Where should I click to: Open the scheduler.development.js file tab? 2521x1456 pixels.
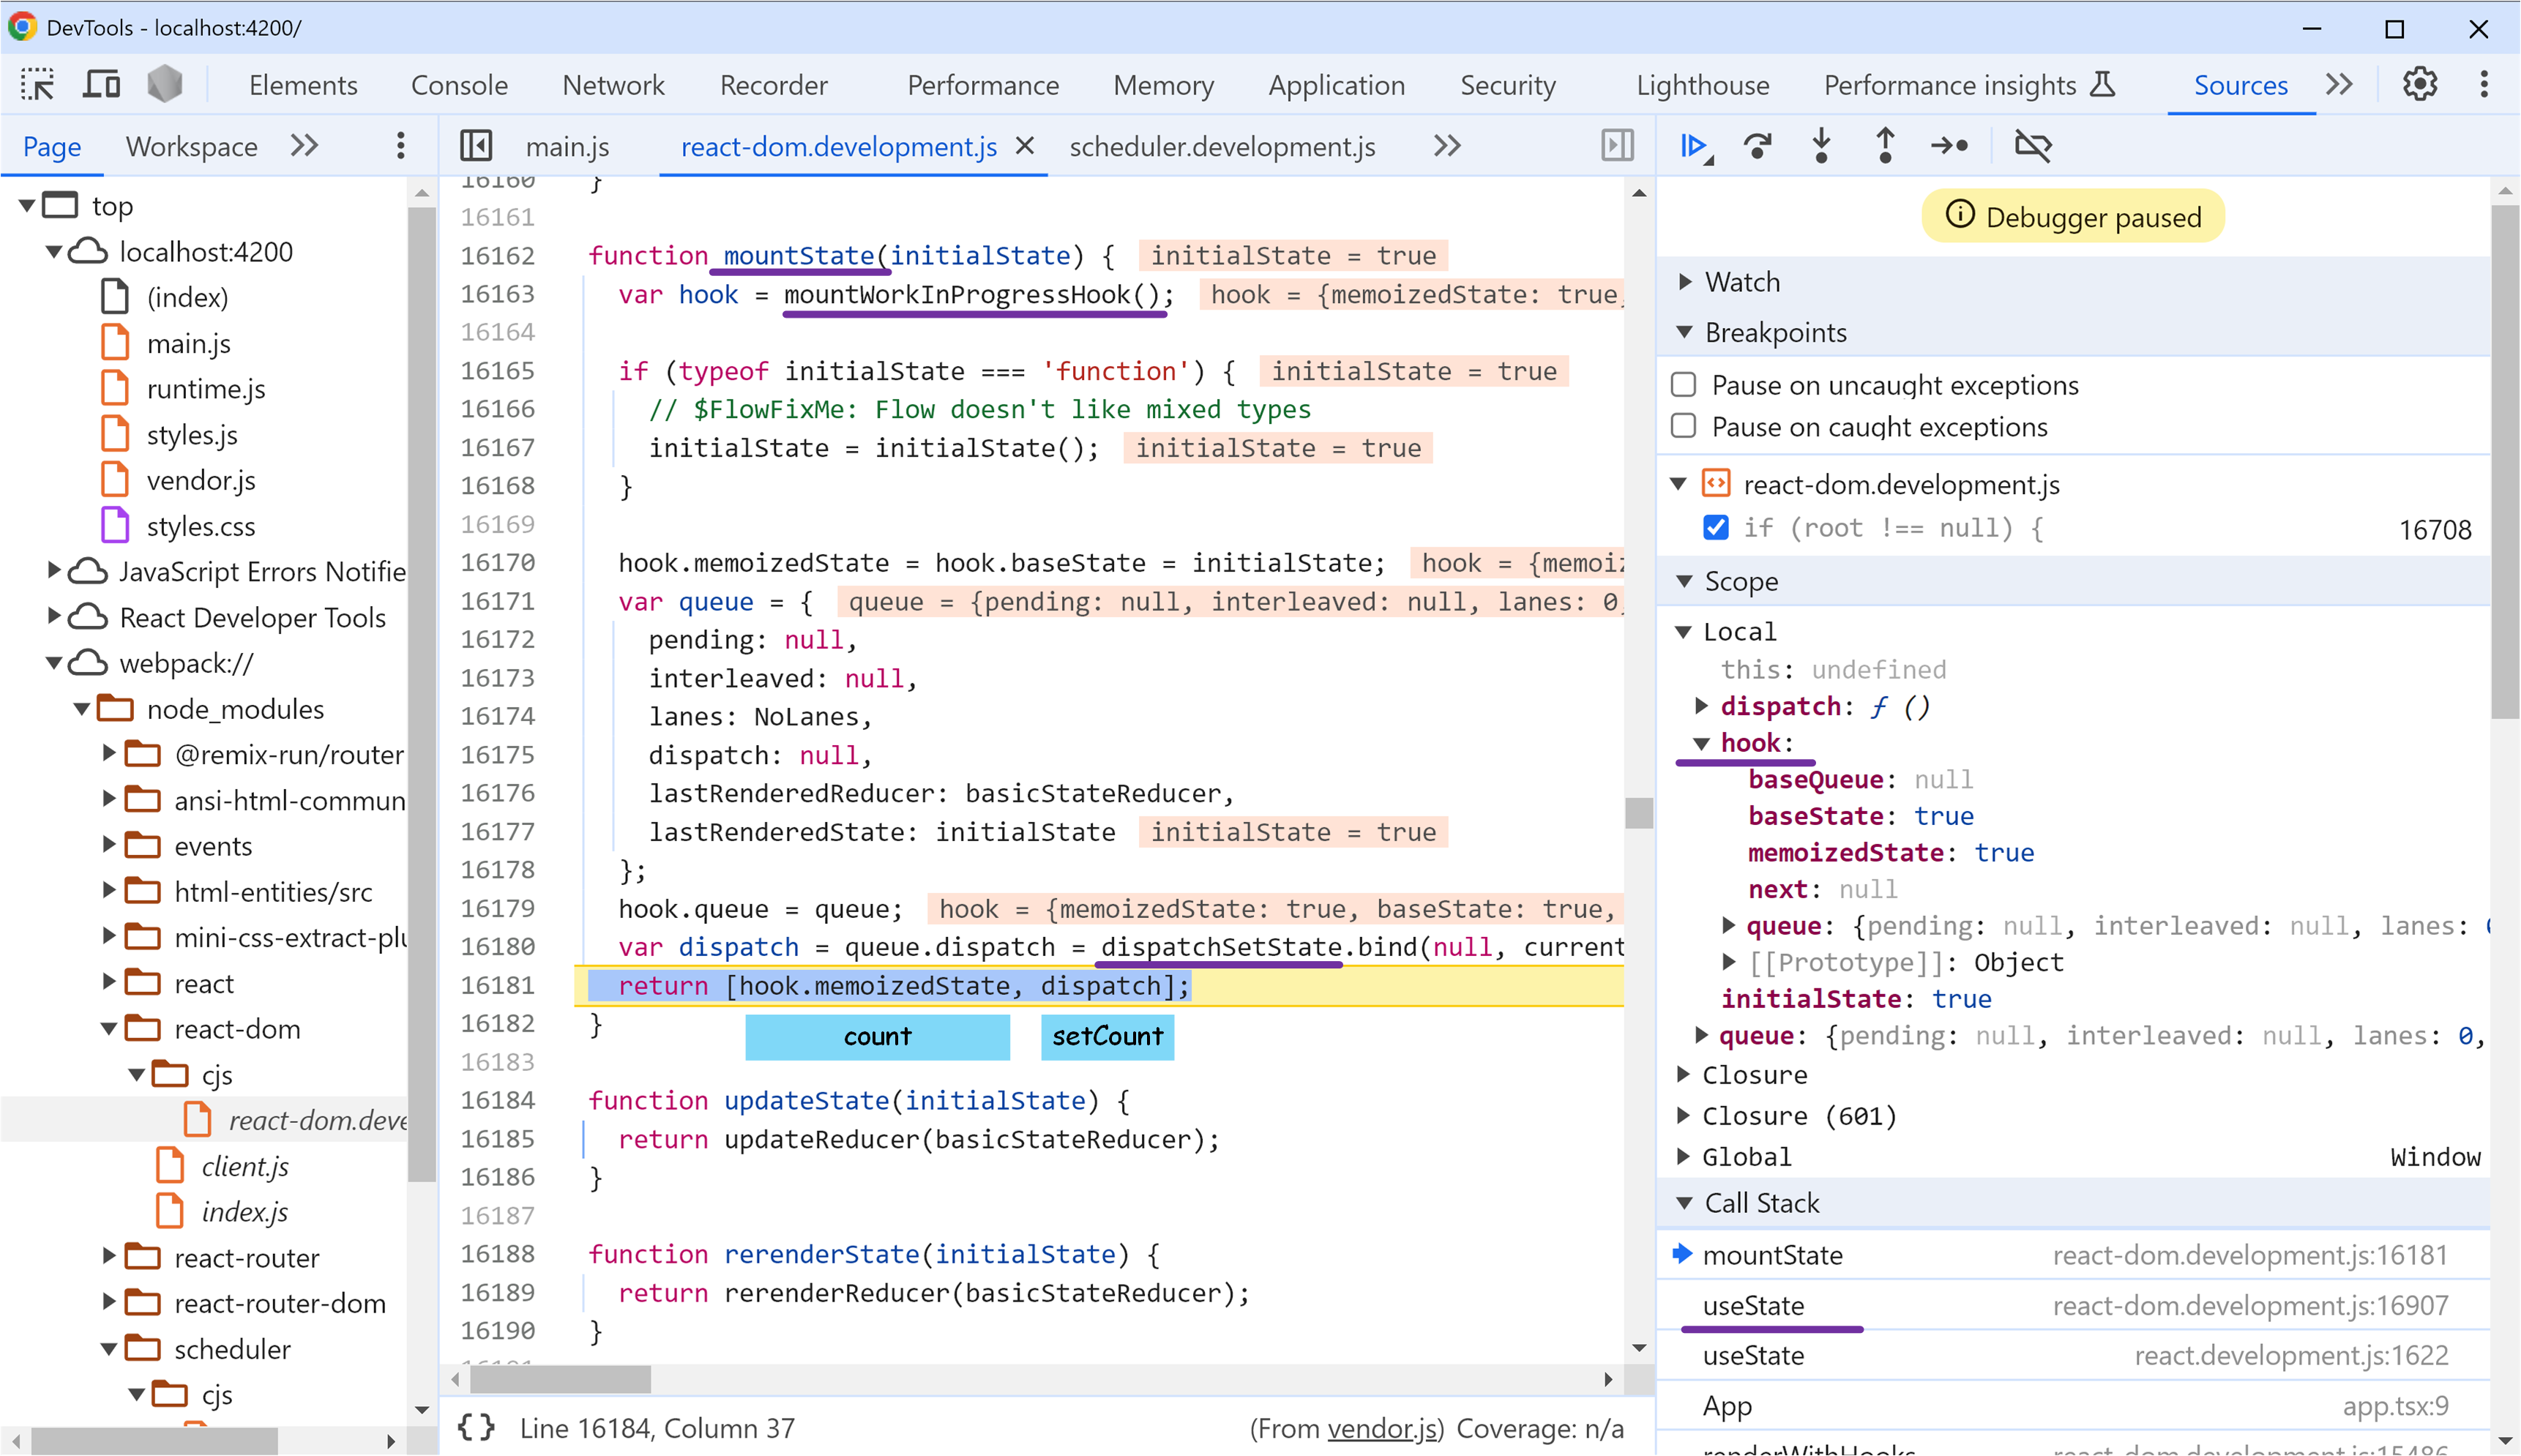point(1222,147)
